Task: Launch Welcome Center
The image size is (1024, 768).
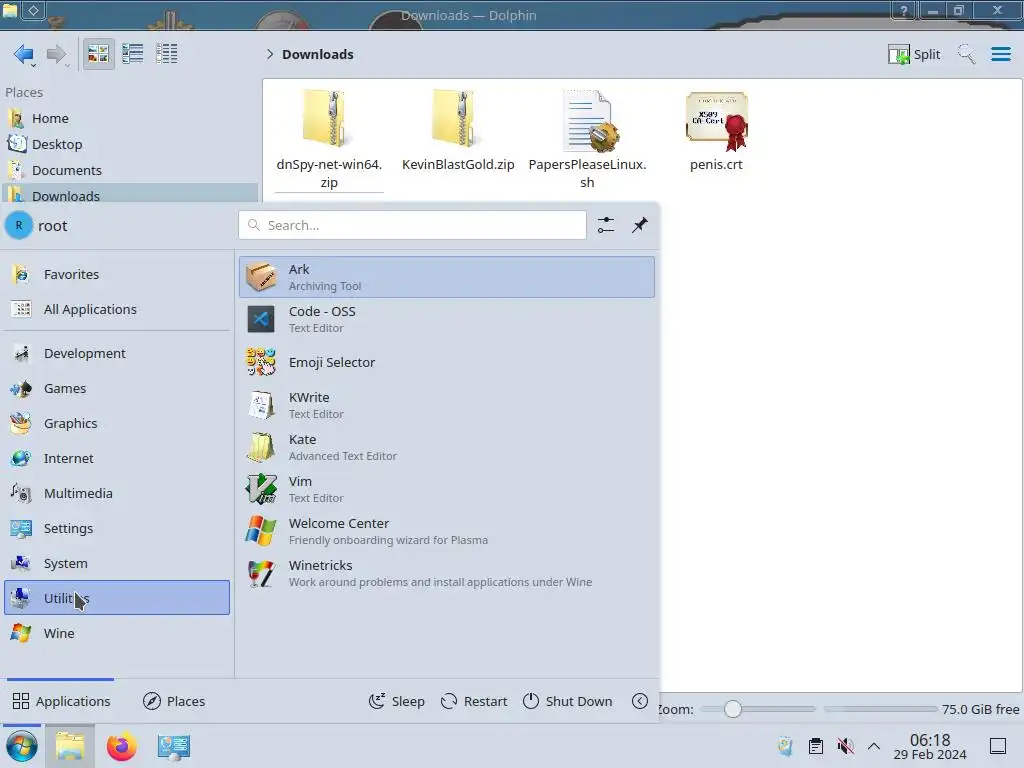Action: point(447,531)
